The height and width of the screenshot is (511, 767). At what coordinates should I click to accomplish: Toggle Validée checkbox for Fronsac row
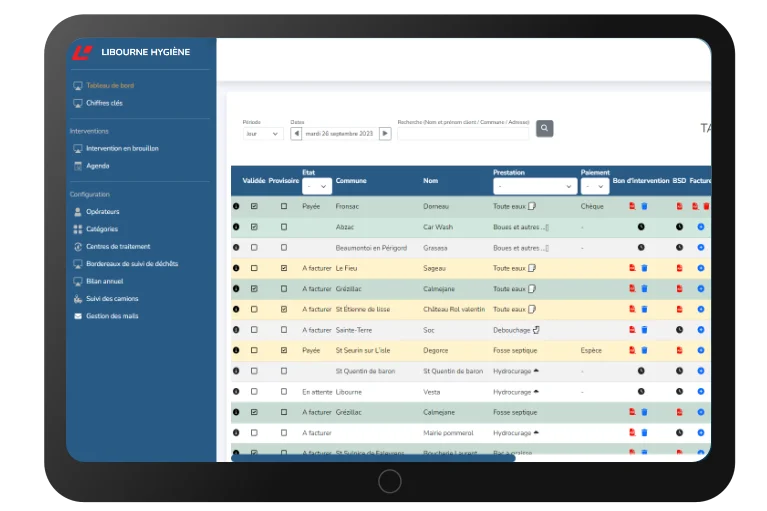254,206
